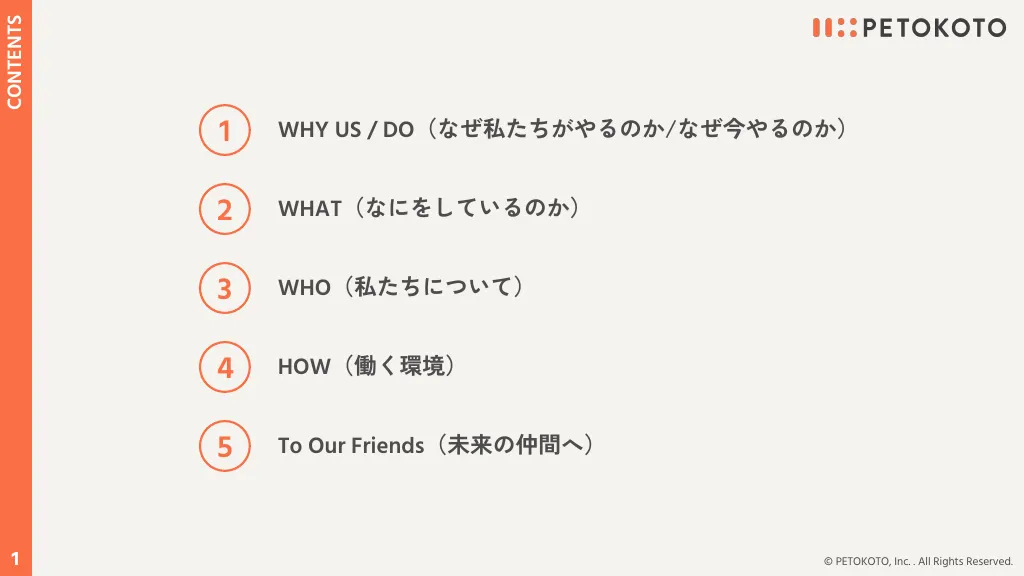Click the circled number 2 icon
The width and height of the screenshot is (1024, 576).
[x=225, y=209]
